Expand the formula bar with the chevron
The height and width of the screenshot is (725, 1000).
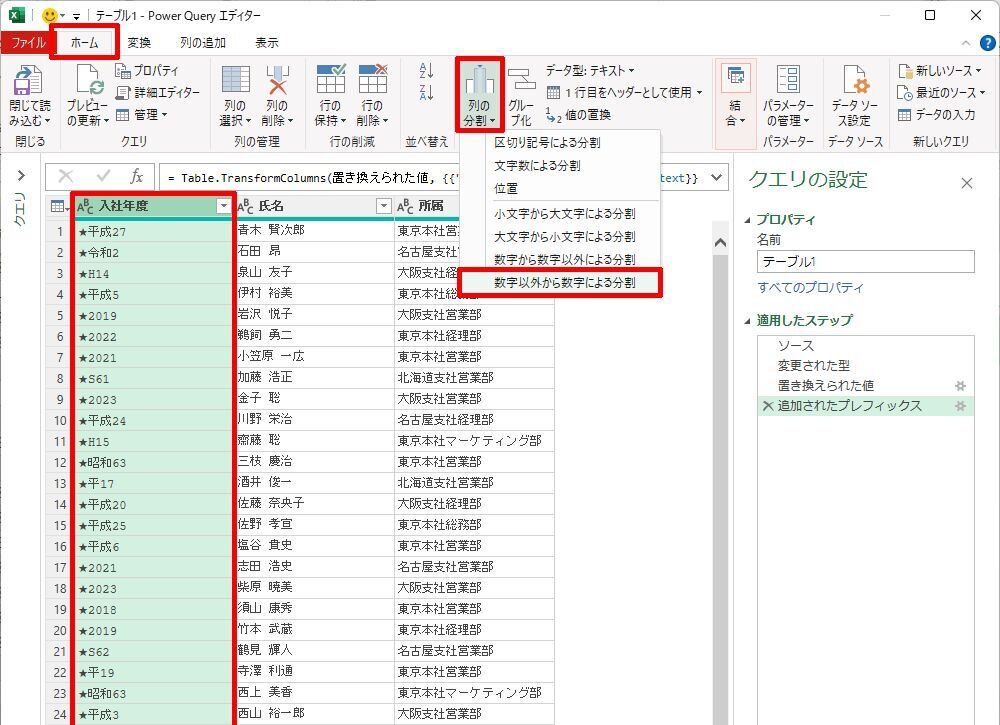[x=716, y=178]
